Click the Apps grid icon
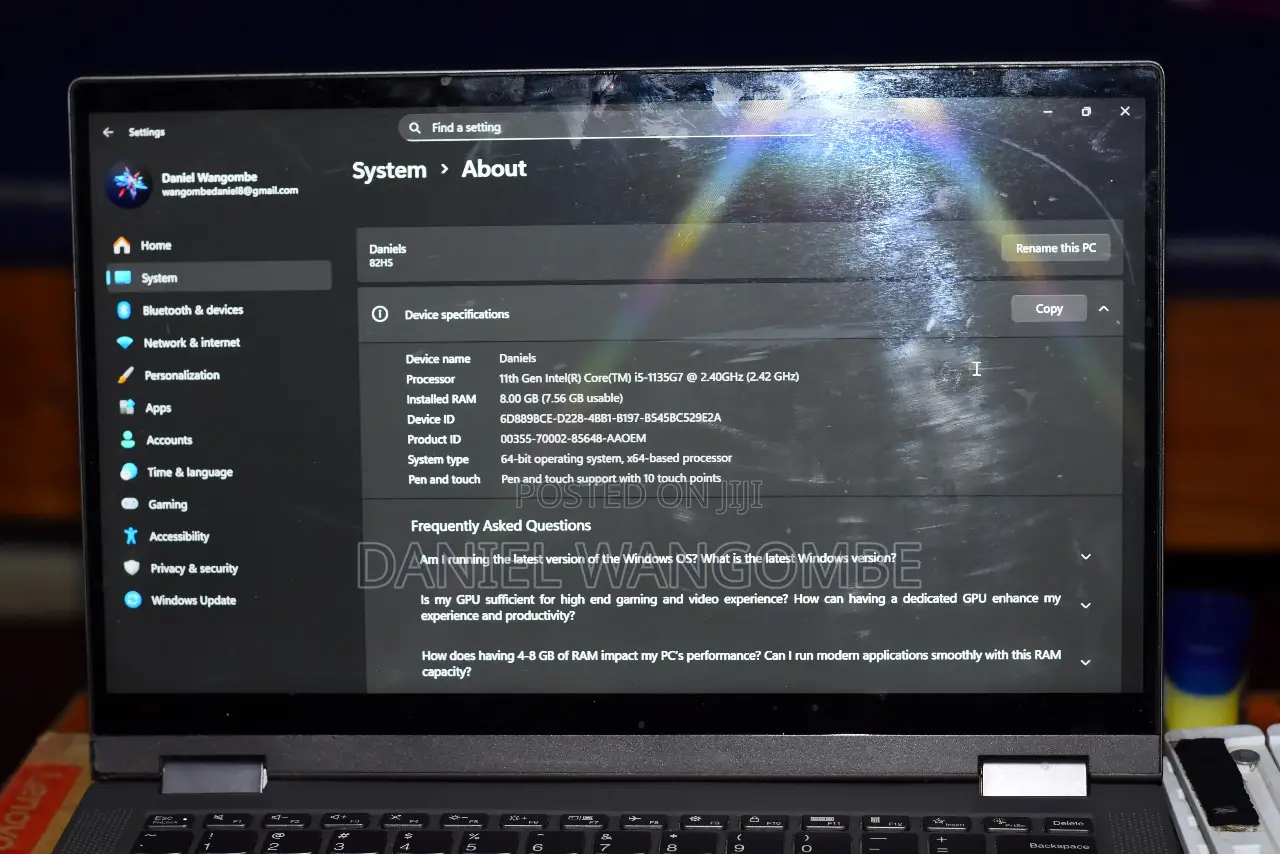Image resolution: width=1280 pixels, height=854 pixels. pyautogui.click(x=127, y=407)
